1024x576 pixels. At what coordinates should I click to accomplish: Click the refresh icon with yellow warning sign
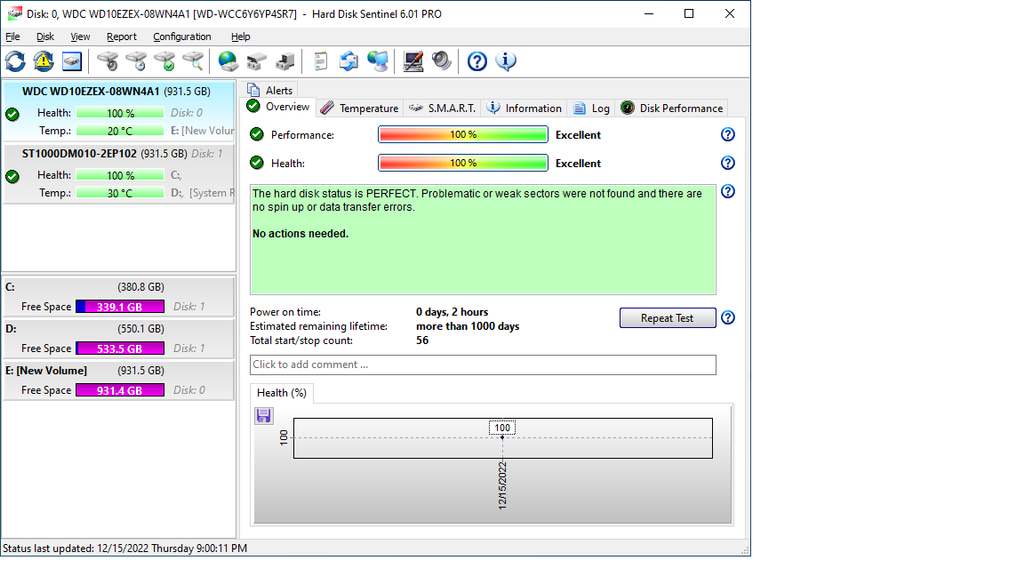click(44, 61)
